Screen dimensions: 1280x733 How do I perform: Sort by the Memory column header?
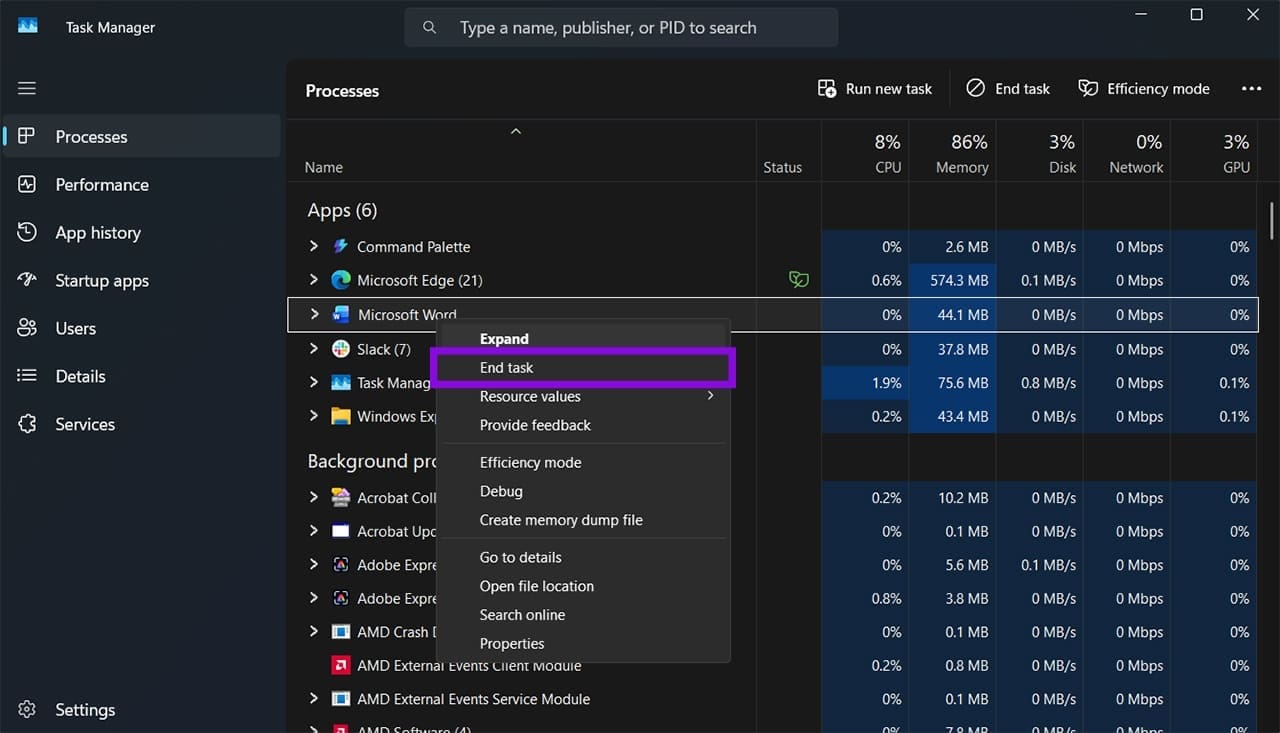click(x=952, y=153)
